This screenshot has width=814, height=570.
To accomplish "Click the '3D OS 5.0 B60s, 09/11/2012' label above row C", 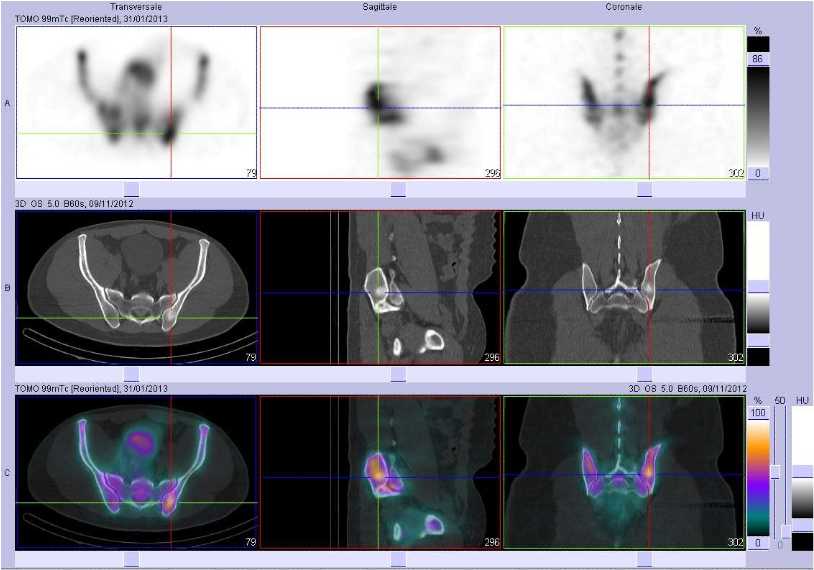I will point(687,388).
